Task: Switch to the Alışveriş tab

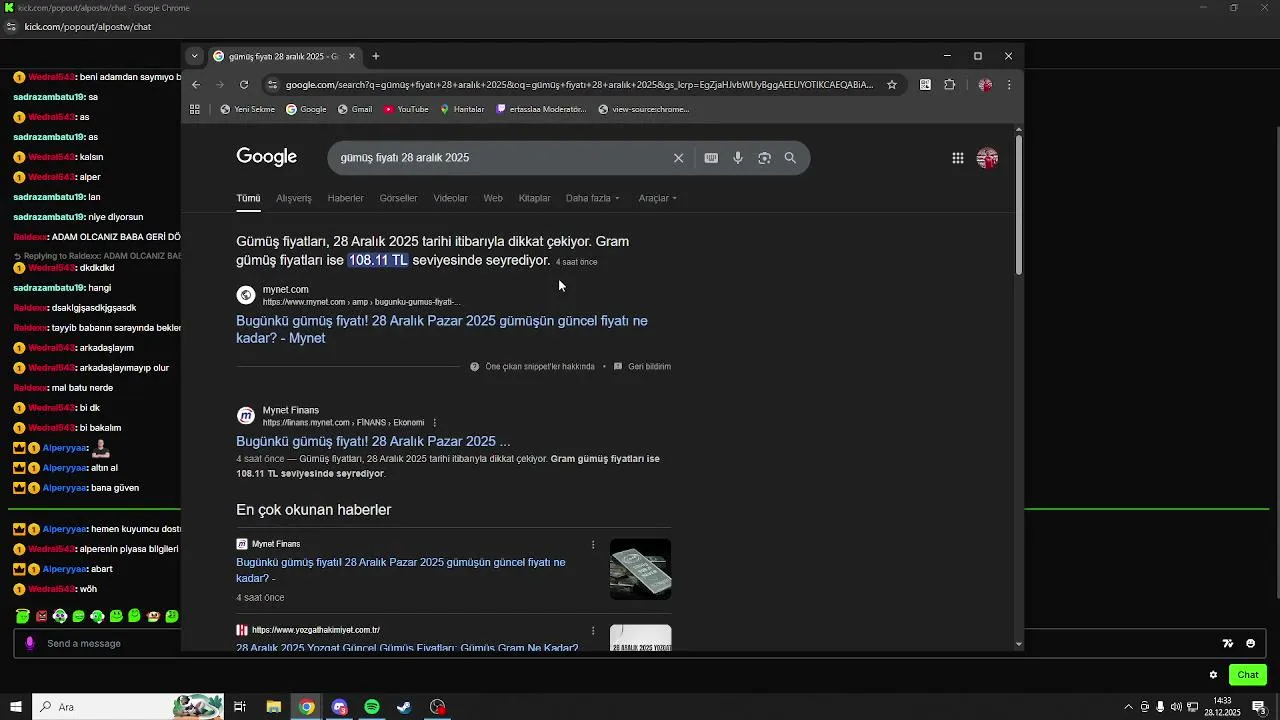Action: pyautogui.click(x=294, y=198)
